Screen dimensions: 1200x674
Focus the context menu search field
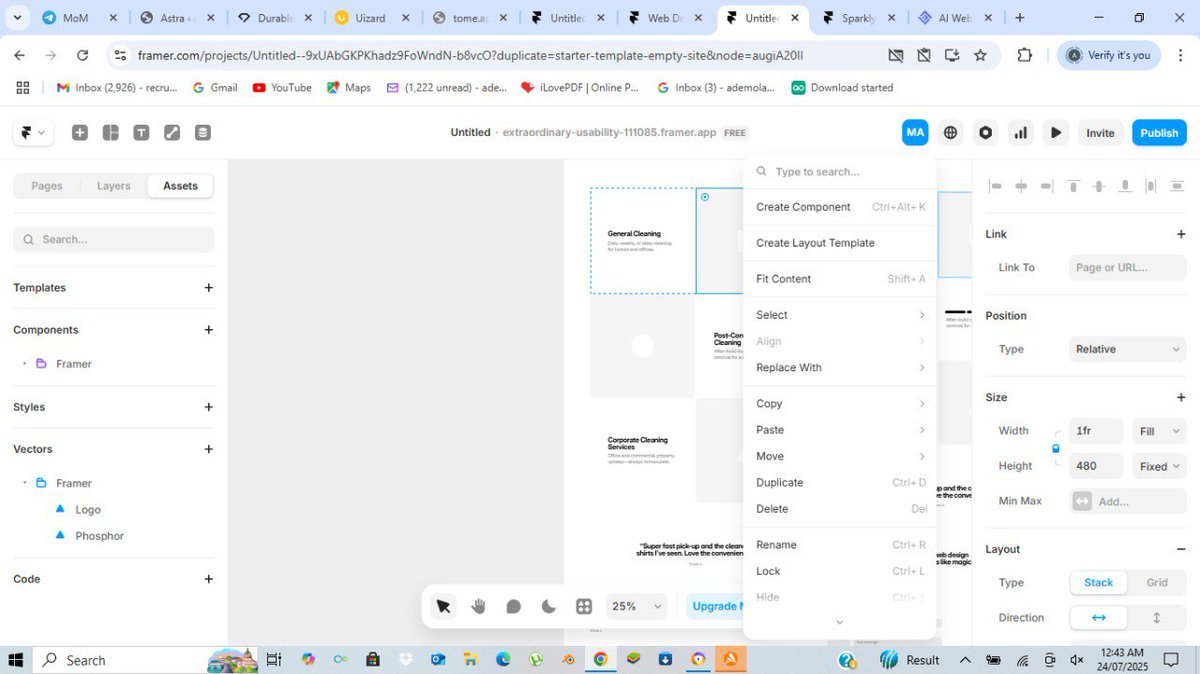click(840, 172)
